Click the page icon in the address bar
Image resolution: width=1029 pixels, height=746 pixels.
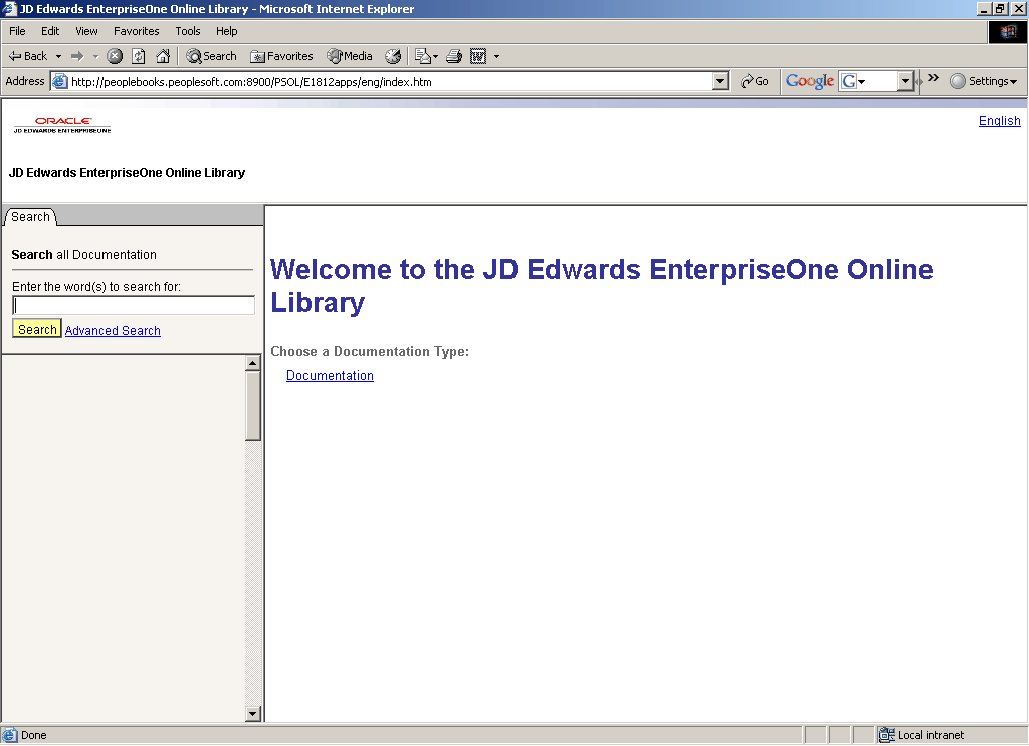pos(60,81)
